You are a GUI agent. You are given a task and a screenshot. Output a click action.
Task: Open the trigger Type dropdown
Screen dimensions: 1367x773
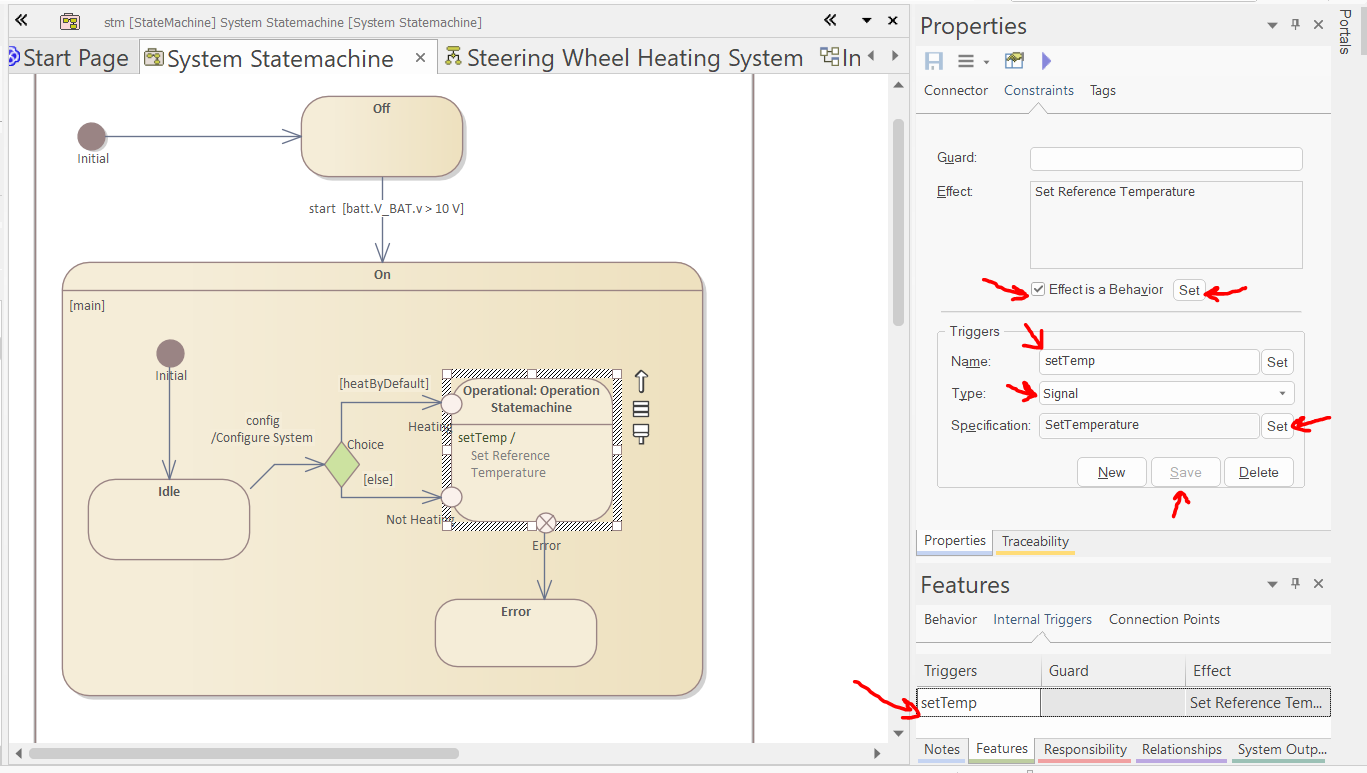pos(1282,394)
